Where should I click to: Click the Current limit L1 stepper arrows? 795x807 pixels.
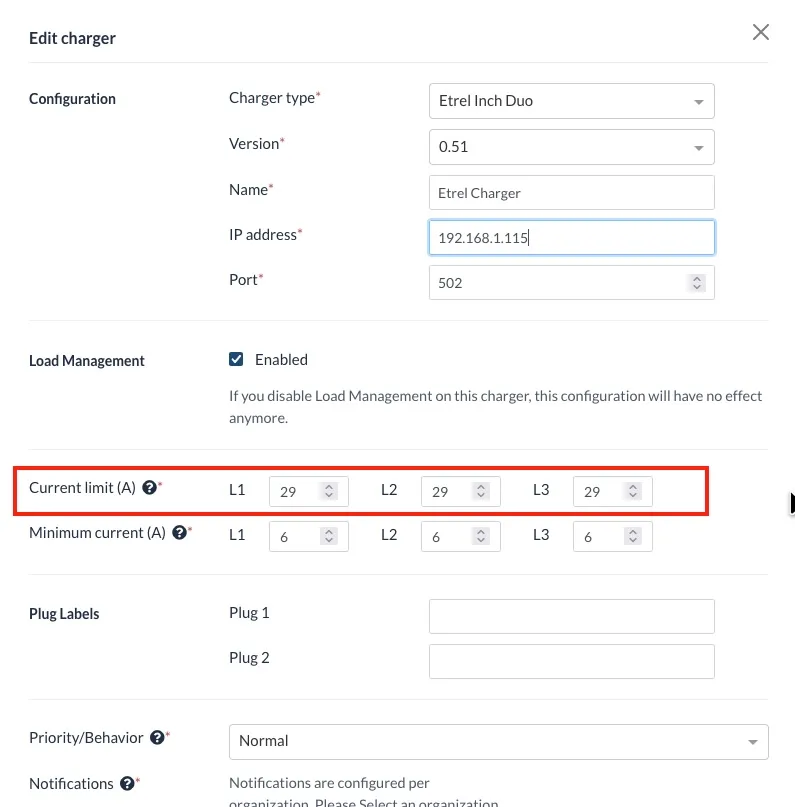coord(329,491)
